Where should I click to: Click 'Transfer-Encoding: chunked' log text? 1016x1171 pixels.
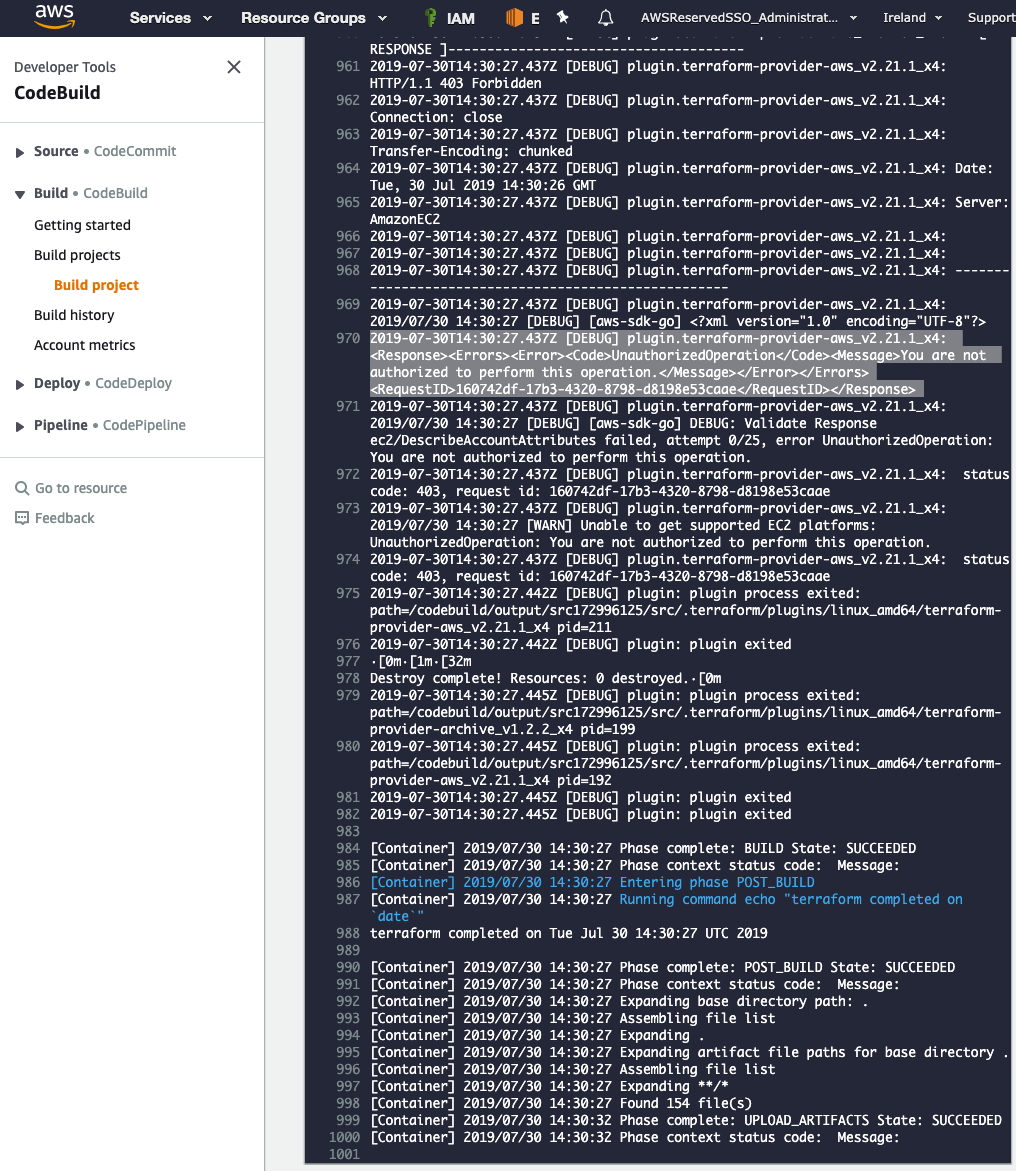coord(471,151)
